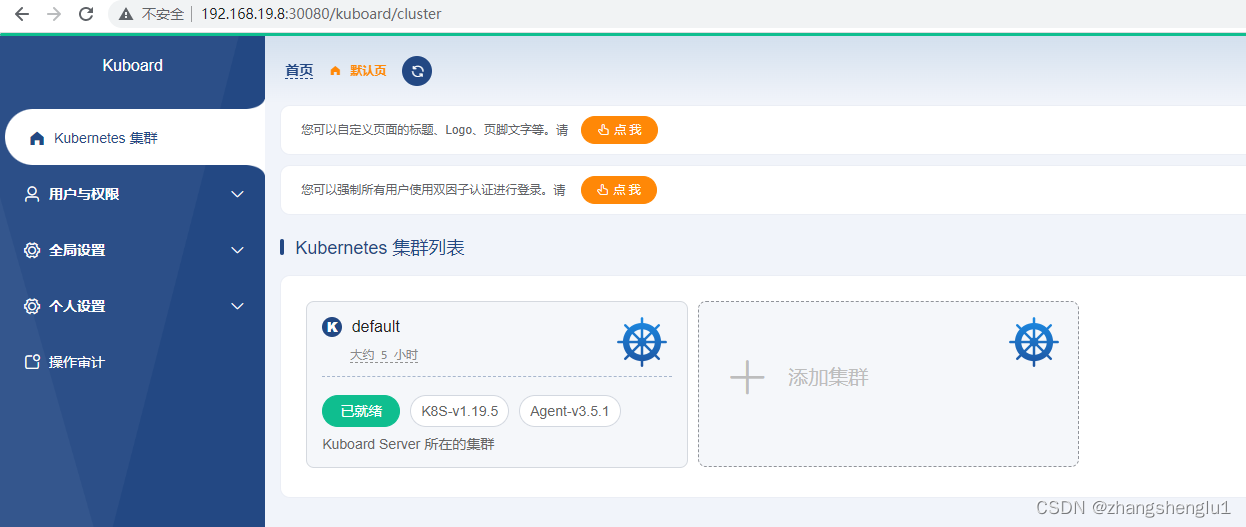Click the gear icon beside 个人设置

(32, 306)
